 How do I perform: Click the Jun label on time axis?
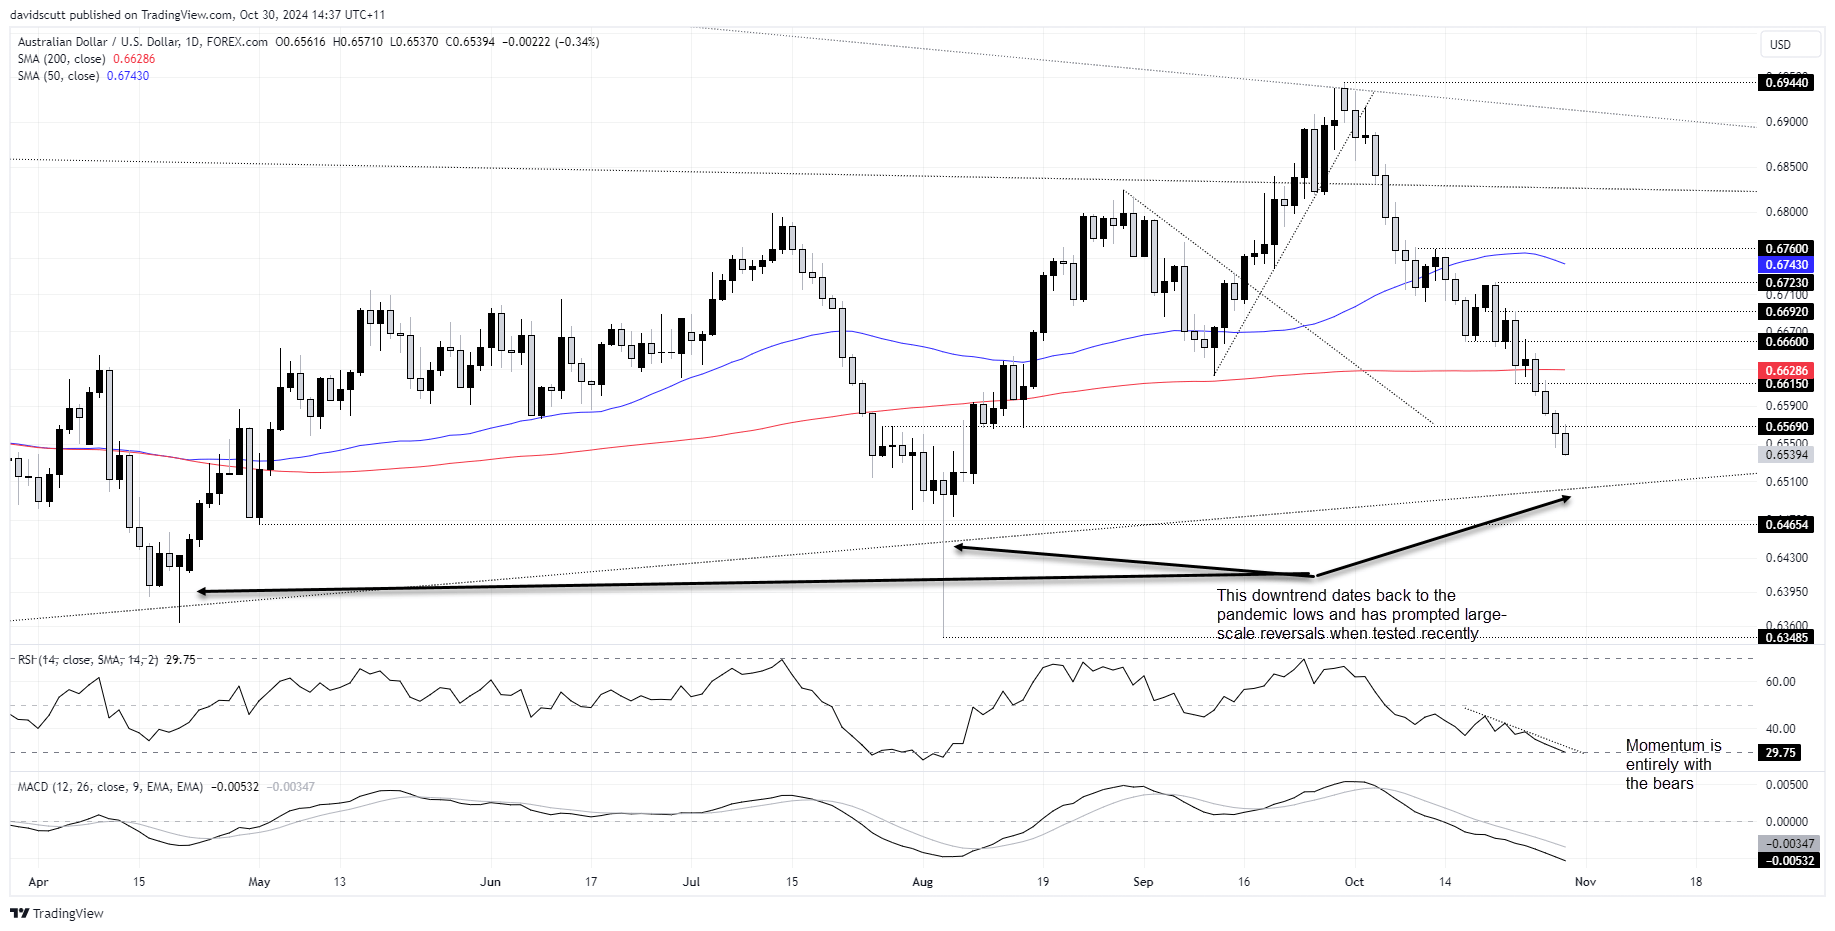490,882
